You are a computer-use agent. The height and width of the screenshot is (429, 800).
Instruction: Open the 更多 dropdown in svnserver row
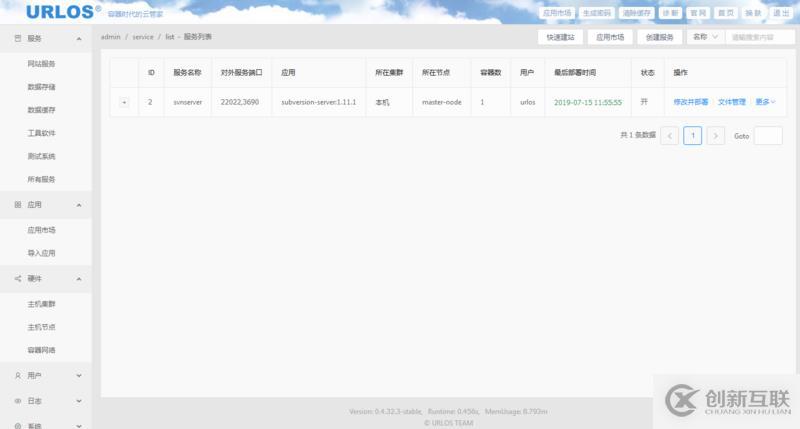pyautogui.click(x=765, y=102)
